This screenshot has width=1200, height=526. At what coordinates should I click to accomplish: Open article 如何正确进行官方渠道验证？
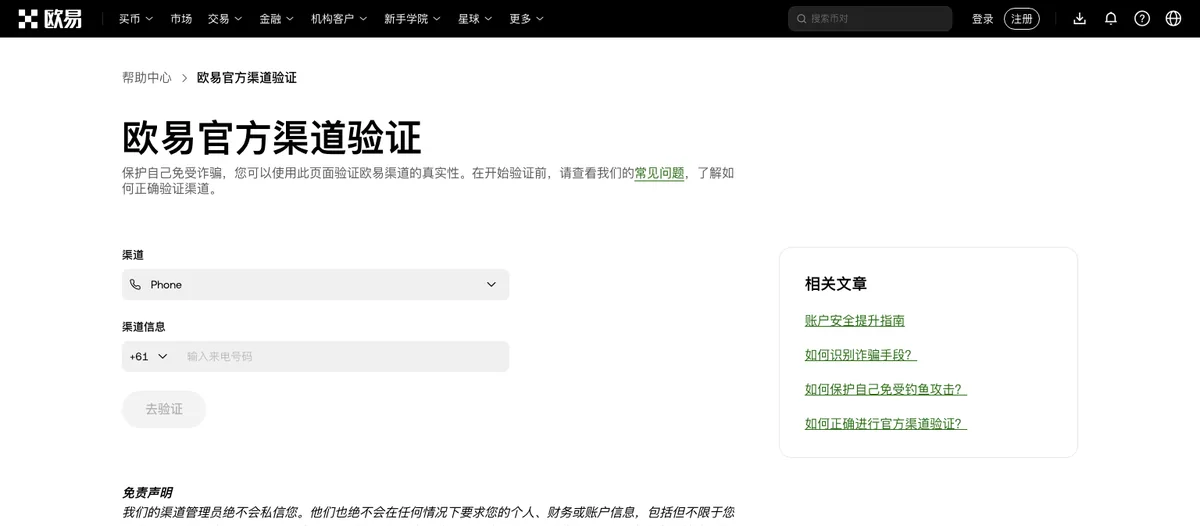click(x=886, y=424)
